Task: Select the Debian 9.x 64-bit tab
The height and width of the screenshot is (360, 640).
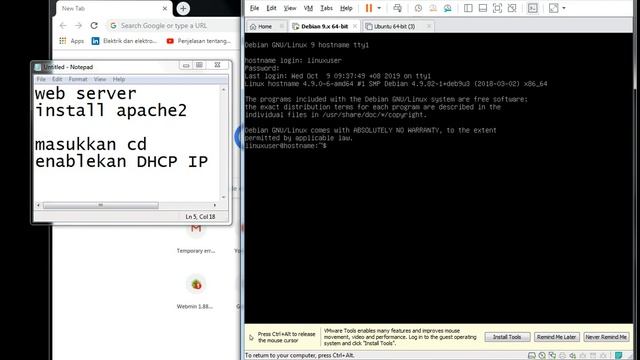Action: click(x=324, y=27)
